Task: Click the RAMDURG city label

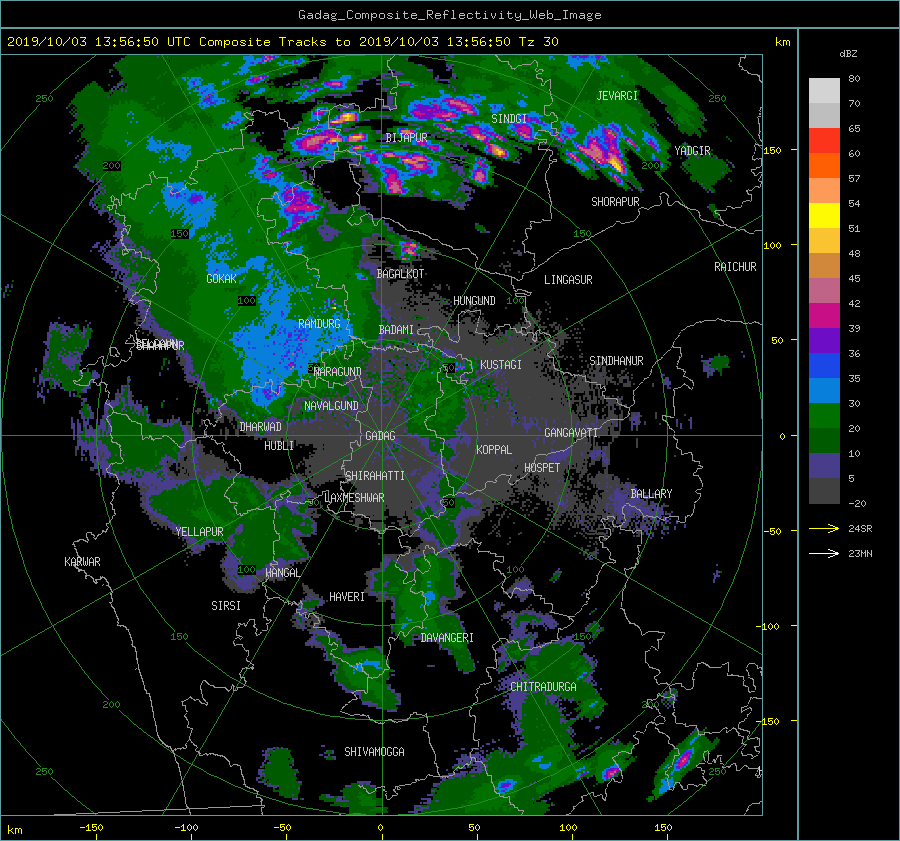Action: pyautogui.click(x=319, y=324)
